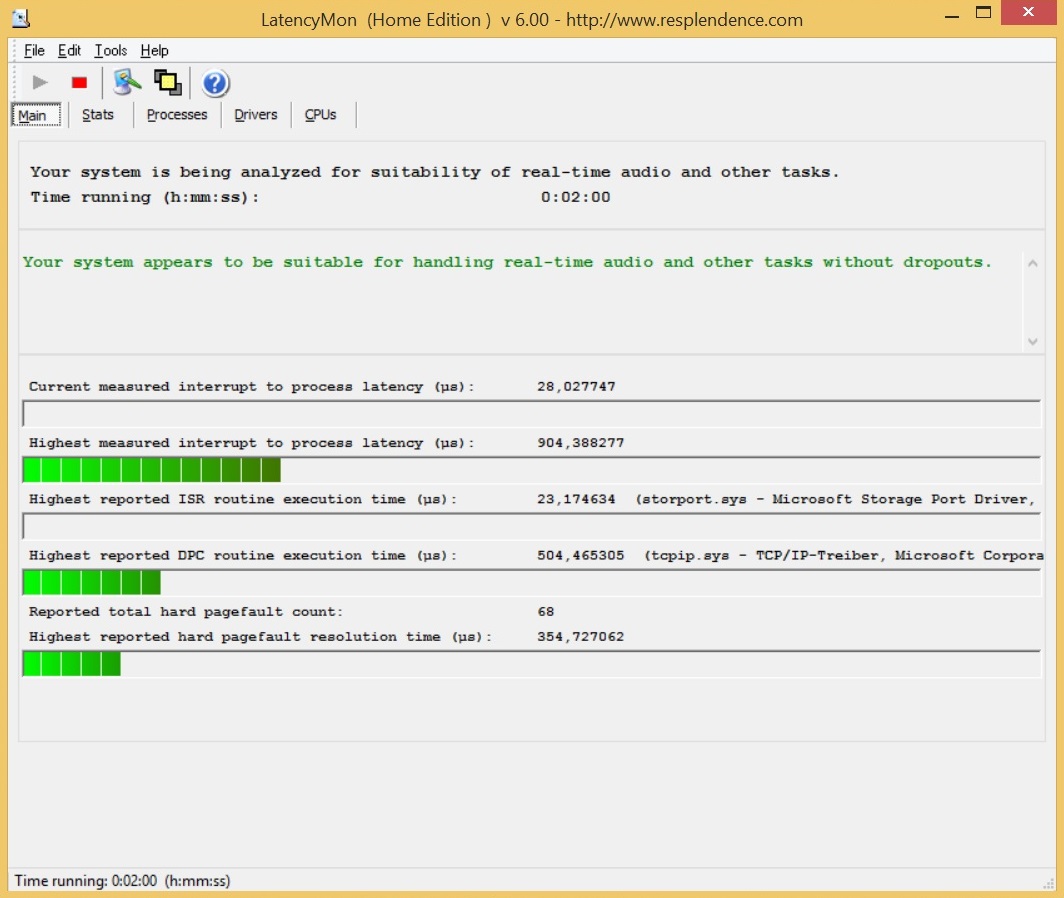1064x898 pixels.
Task: Open help via blue question mark icon
Action: [215, 83]
